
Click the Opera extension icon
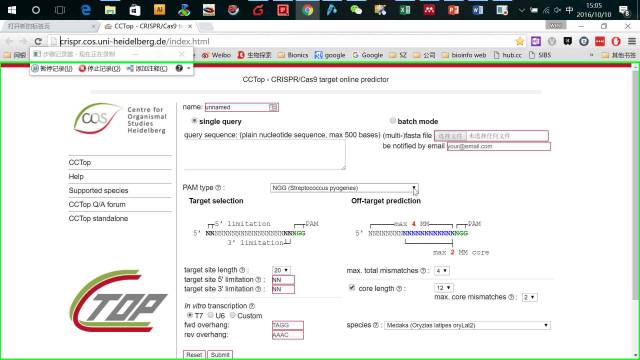(616, 41)
